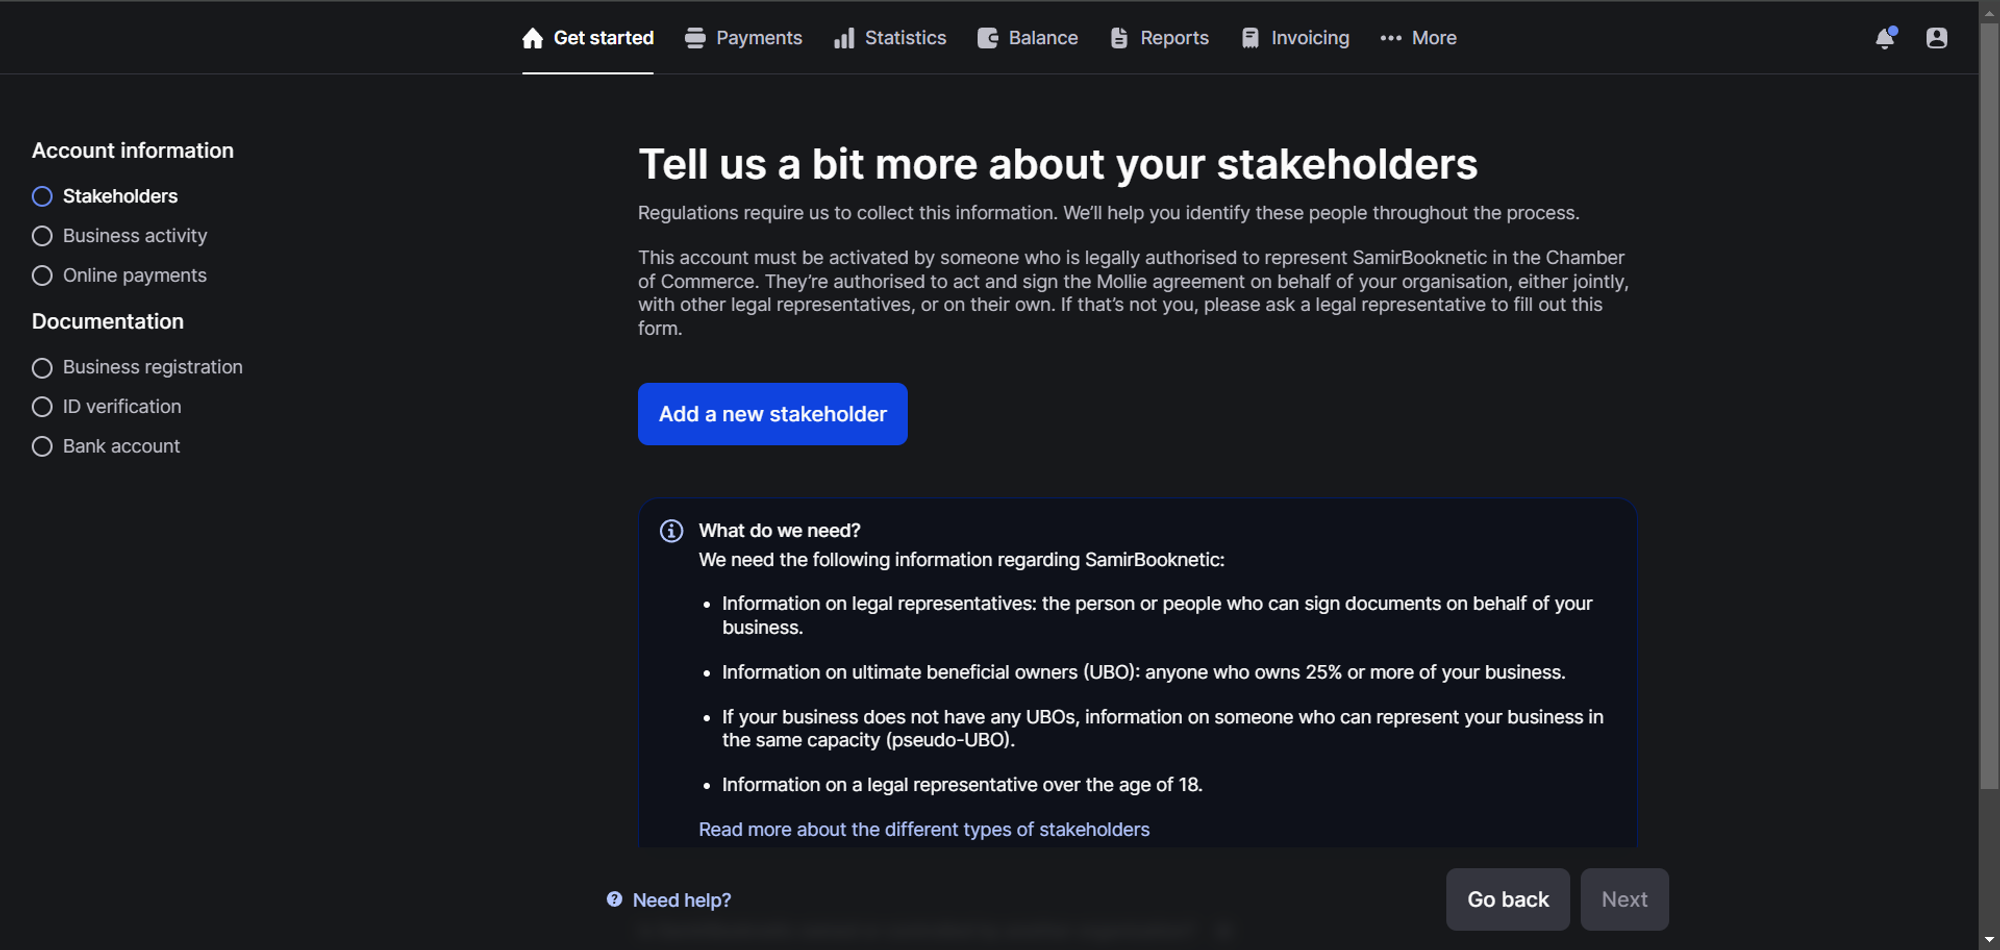Click the account profile icon

point(1937,37)
